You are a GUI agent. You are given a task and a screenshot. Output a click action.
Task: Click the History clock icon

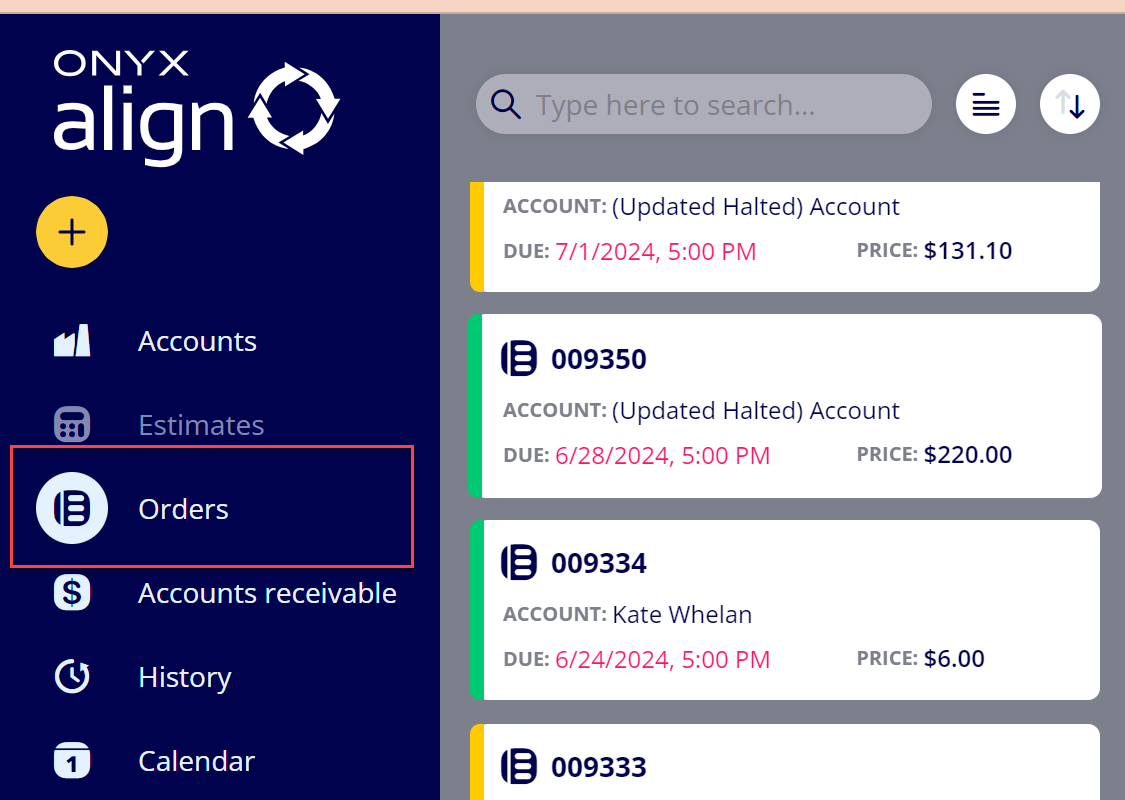72,677
